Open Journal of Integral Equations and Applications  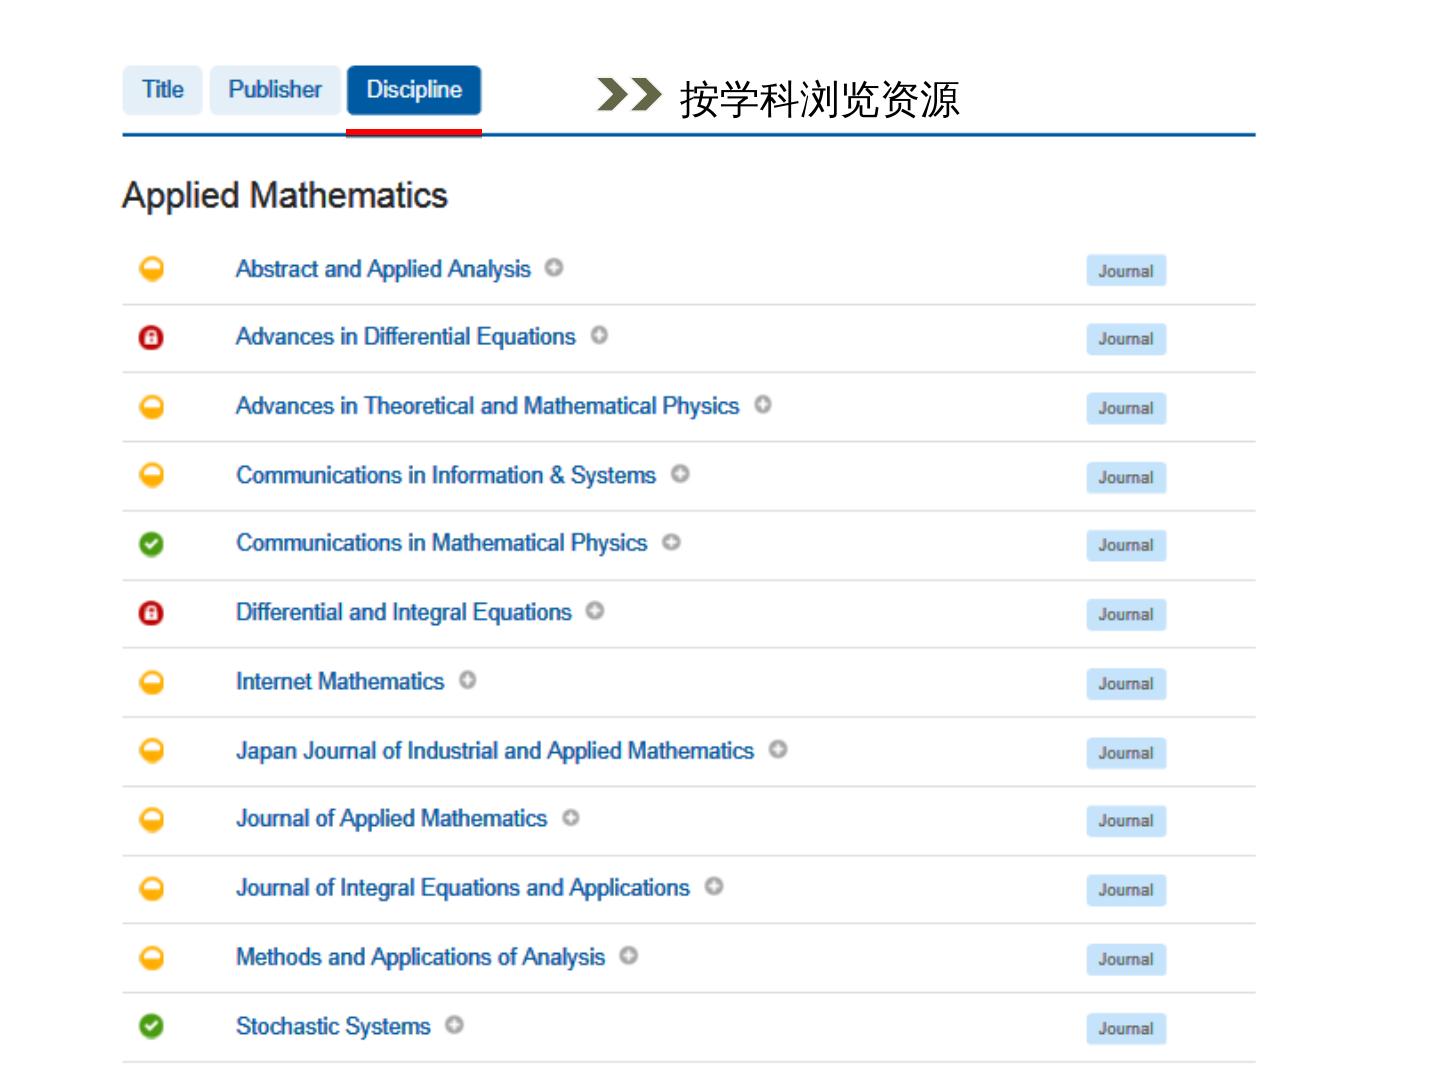pyautogui.click(x=463, y=888)
